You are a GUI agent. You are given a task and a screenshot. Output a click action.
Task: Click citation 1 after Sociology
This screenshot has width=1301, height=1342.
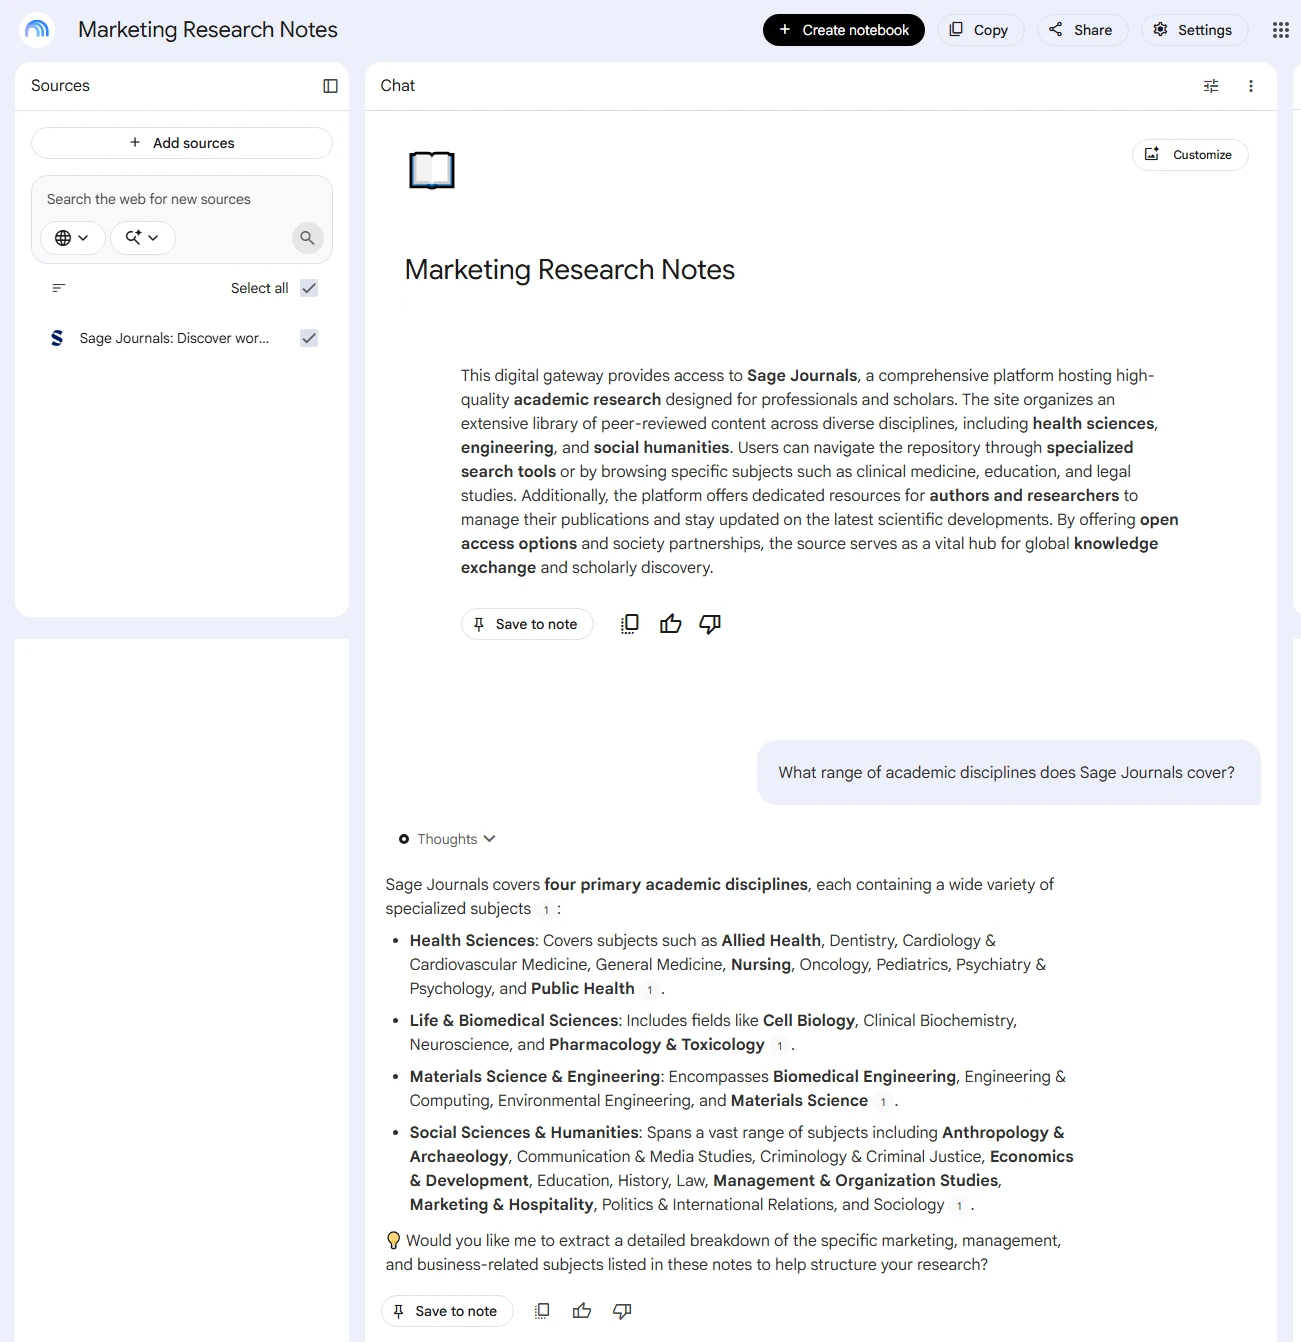pos(959,1206)
